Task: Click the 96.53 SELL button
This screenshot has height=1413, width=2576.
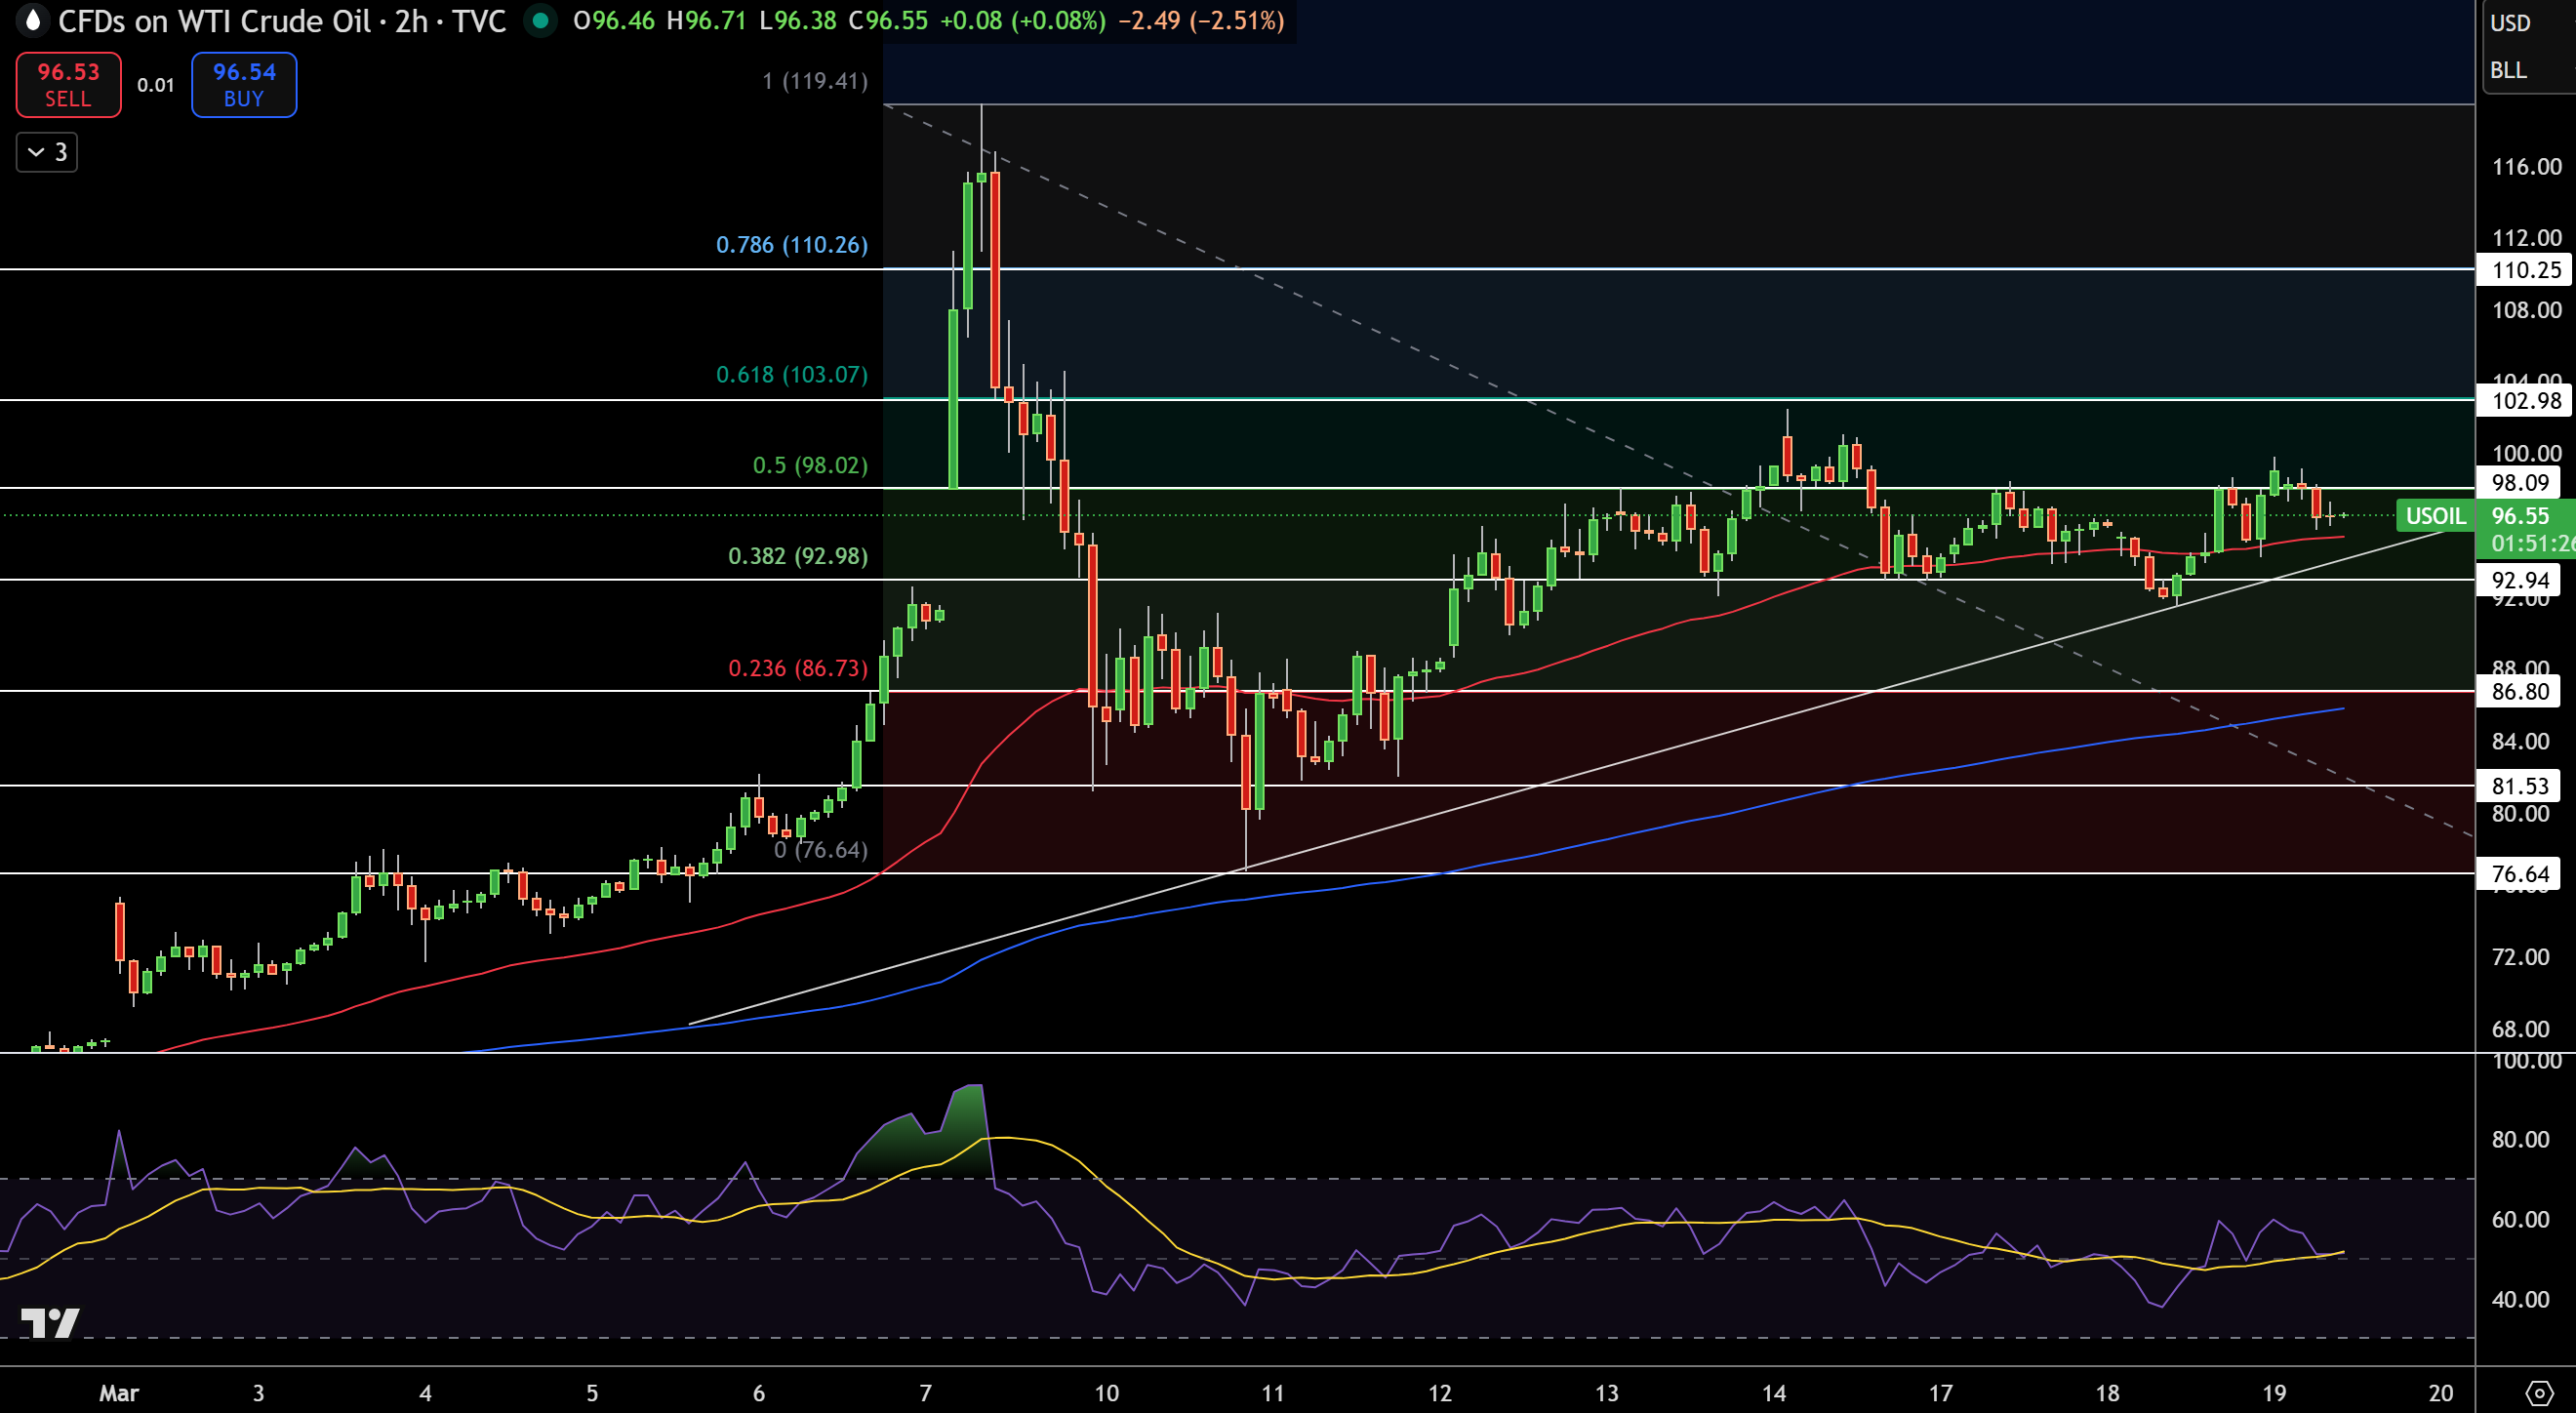Action: pos(68,85)
